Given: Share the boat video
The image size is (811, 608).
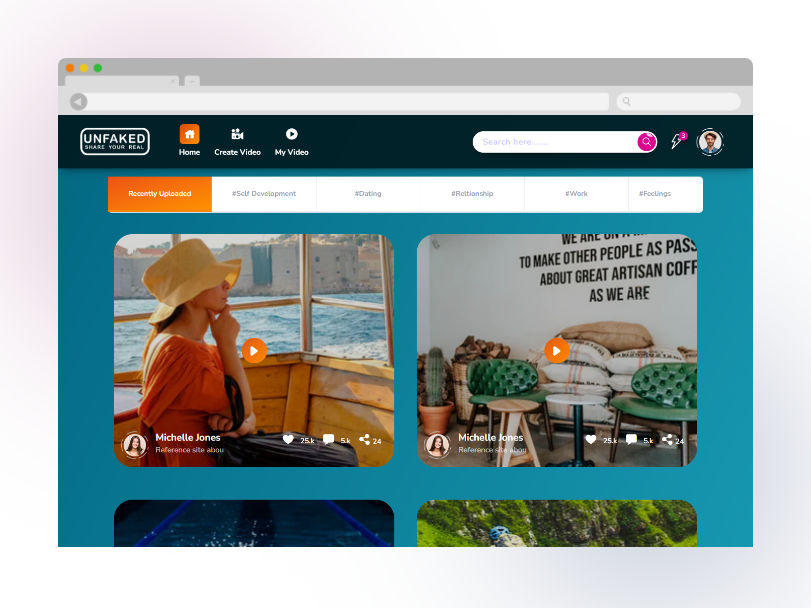Looking at the screenshot, I should pos(364,439).
